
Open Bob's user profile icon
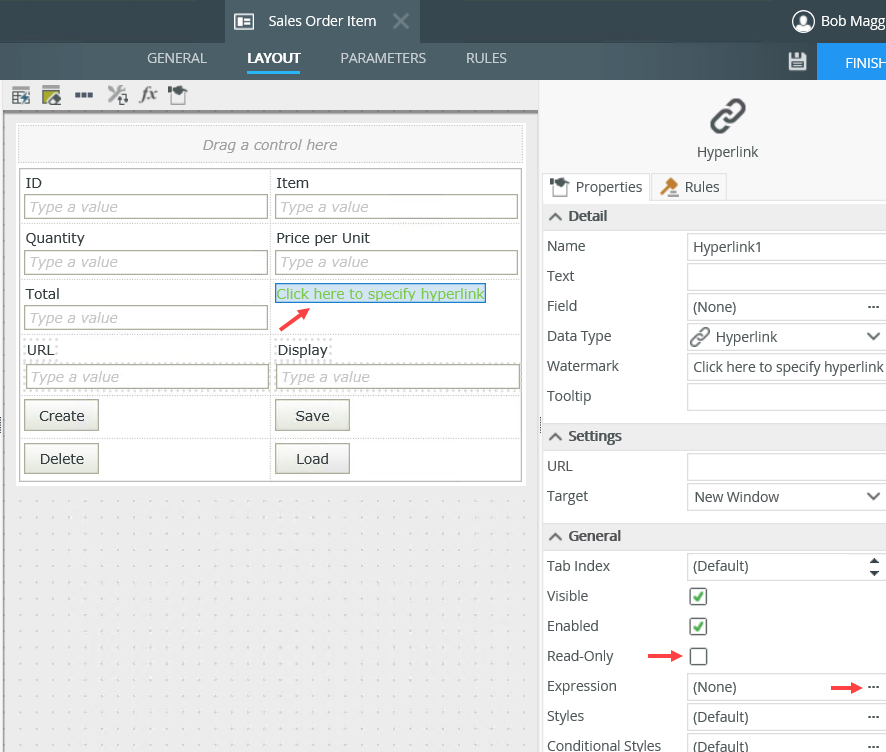pyautogui.click(x=803, y=21)
